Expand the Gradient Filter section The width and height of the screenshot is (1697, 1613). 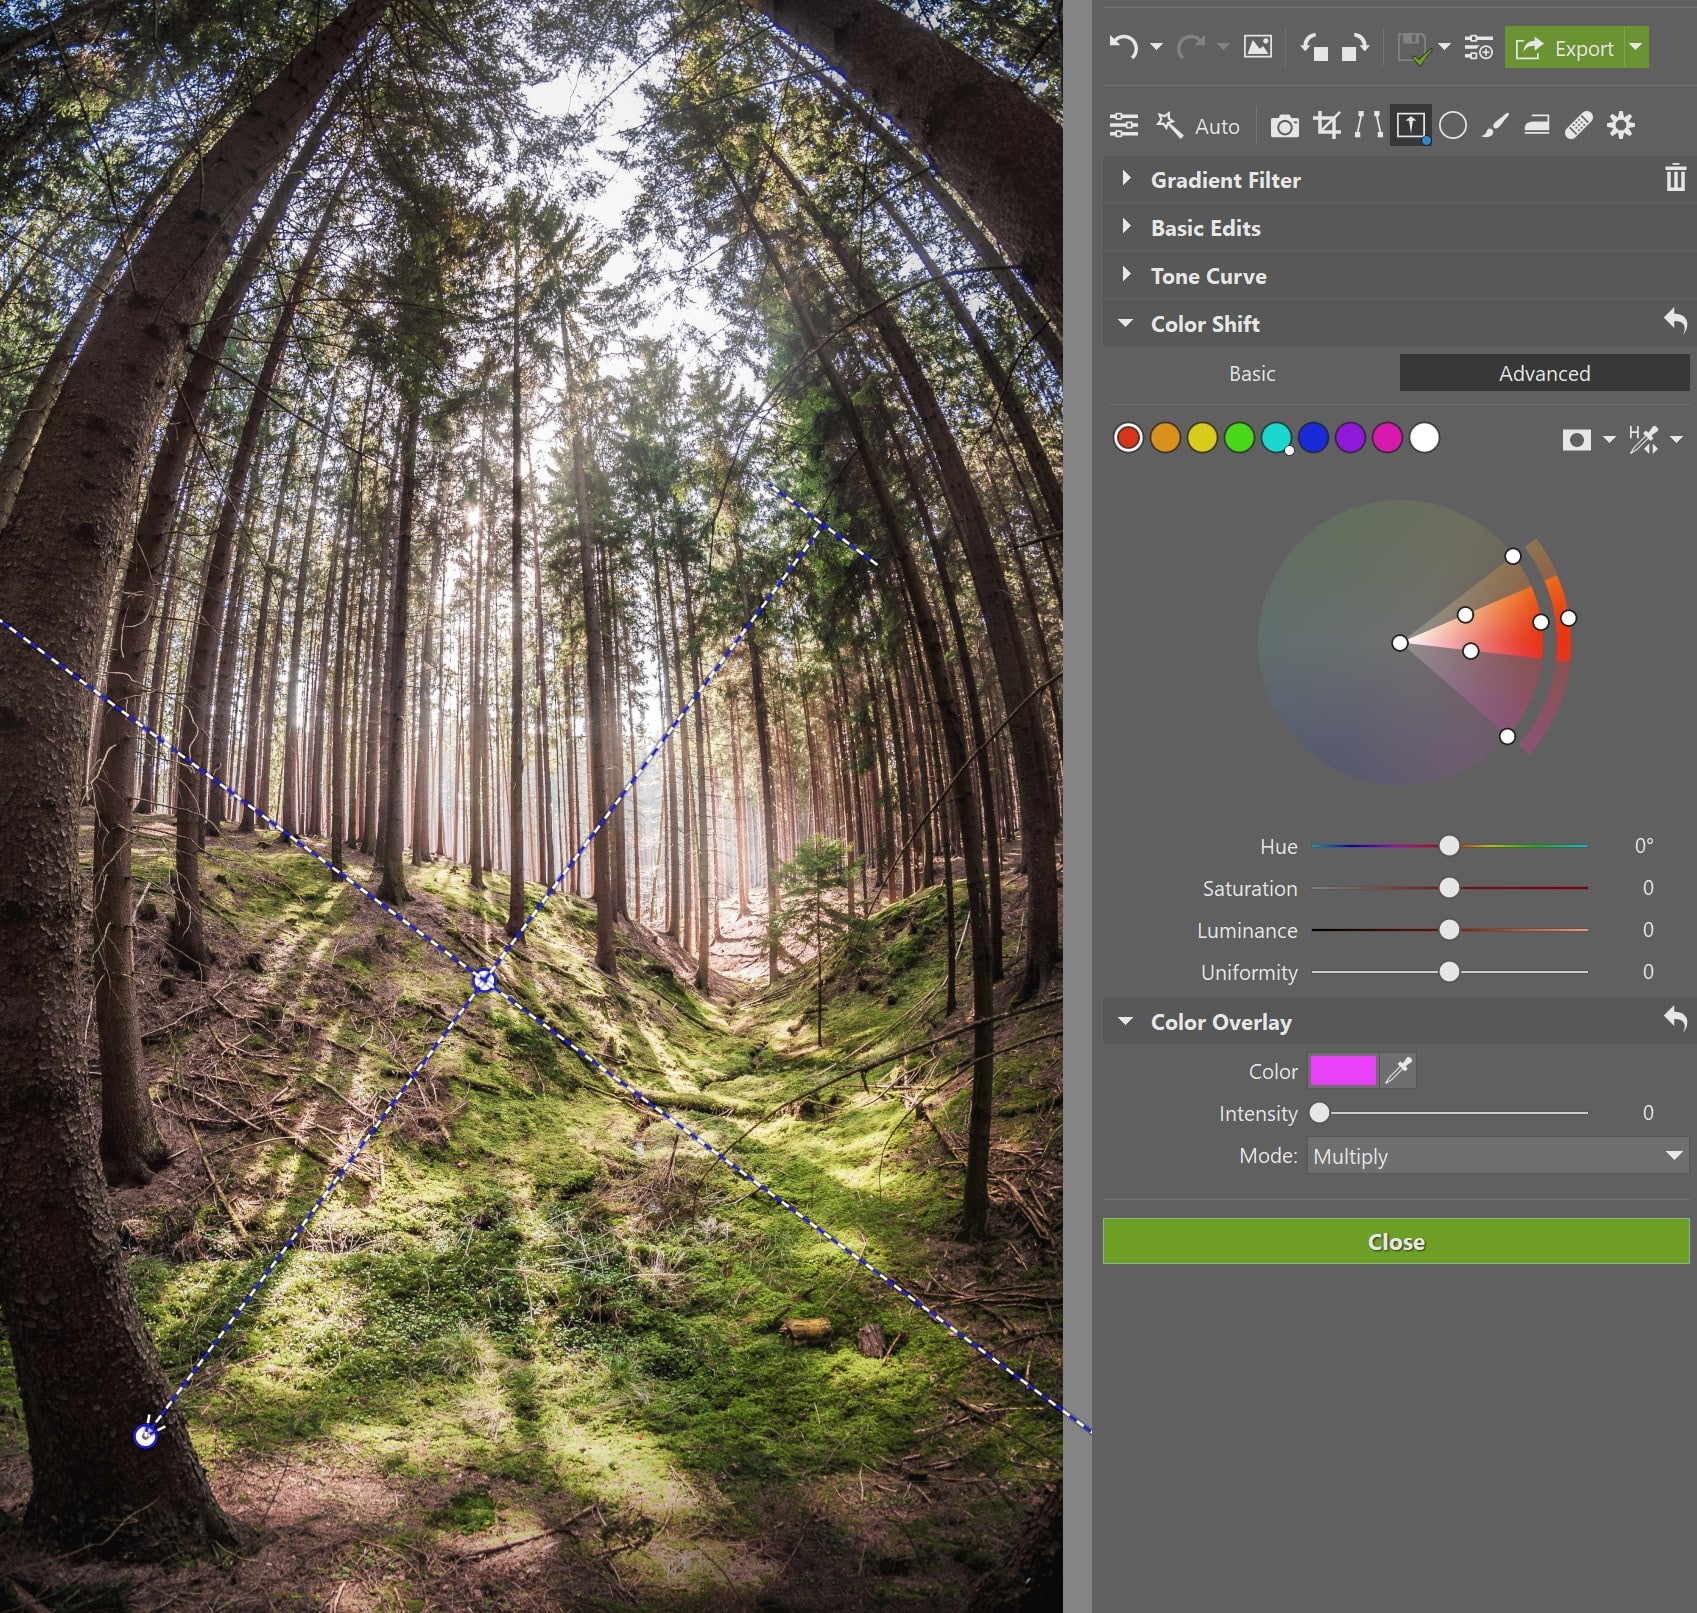click(x=1126, y=179)
